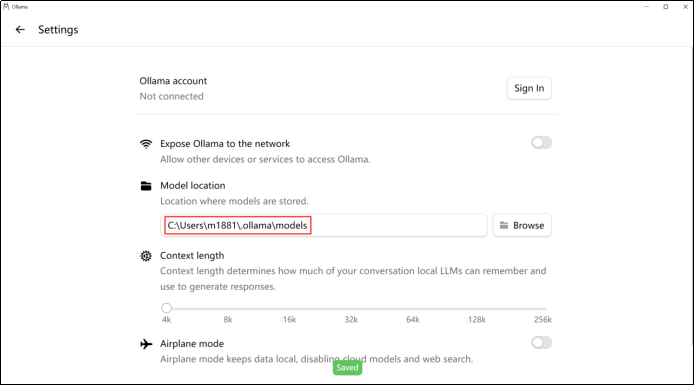695x386 pixels.
Task: Click the 'Model location' heading
Action: [x=192, y=186]
